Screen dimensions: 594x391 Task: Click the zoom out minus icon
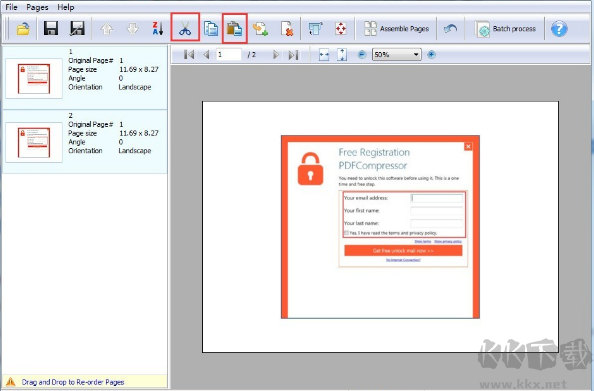coord(362,55)
